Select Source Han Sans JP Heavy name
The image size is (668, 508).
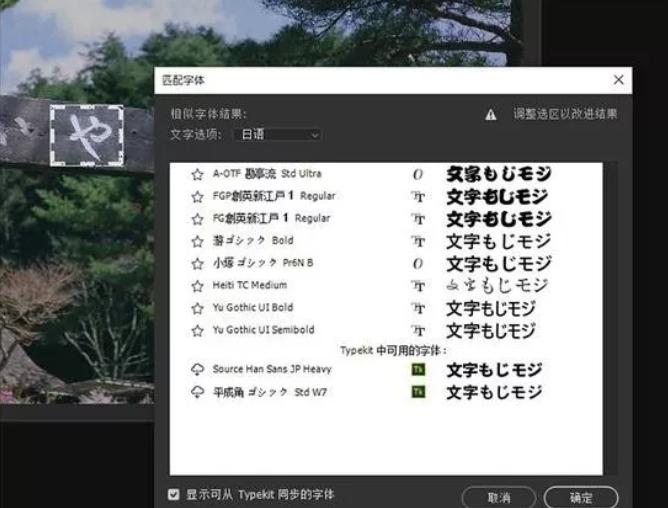click(x=272, y=369)
